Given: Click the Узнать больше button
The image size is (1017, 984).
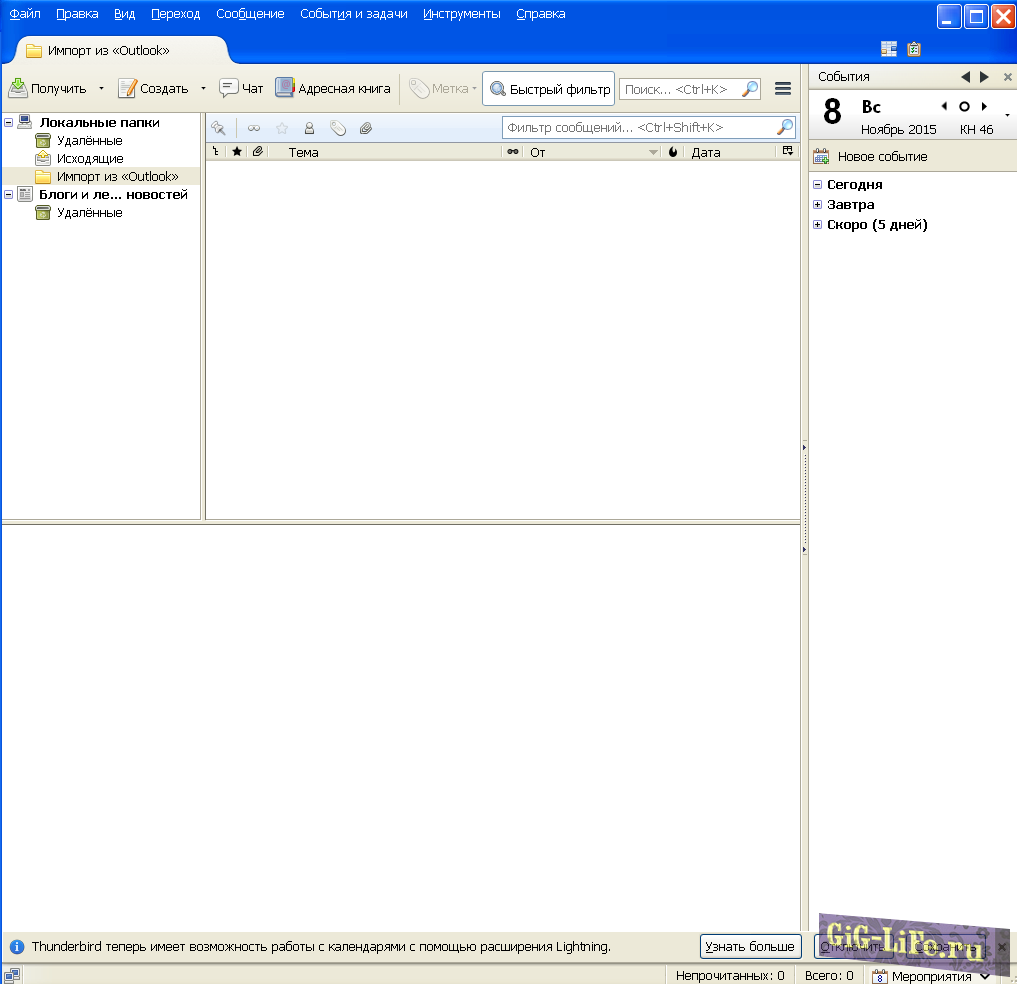Looking at the screenshot, I should [x=750, y=946].
